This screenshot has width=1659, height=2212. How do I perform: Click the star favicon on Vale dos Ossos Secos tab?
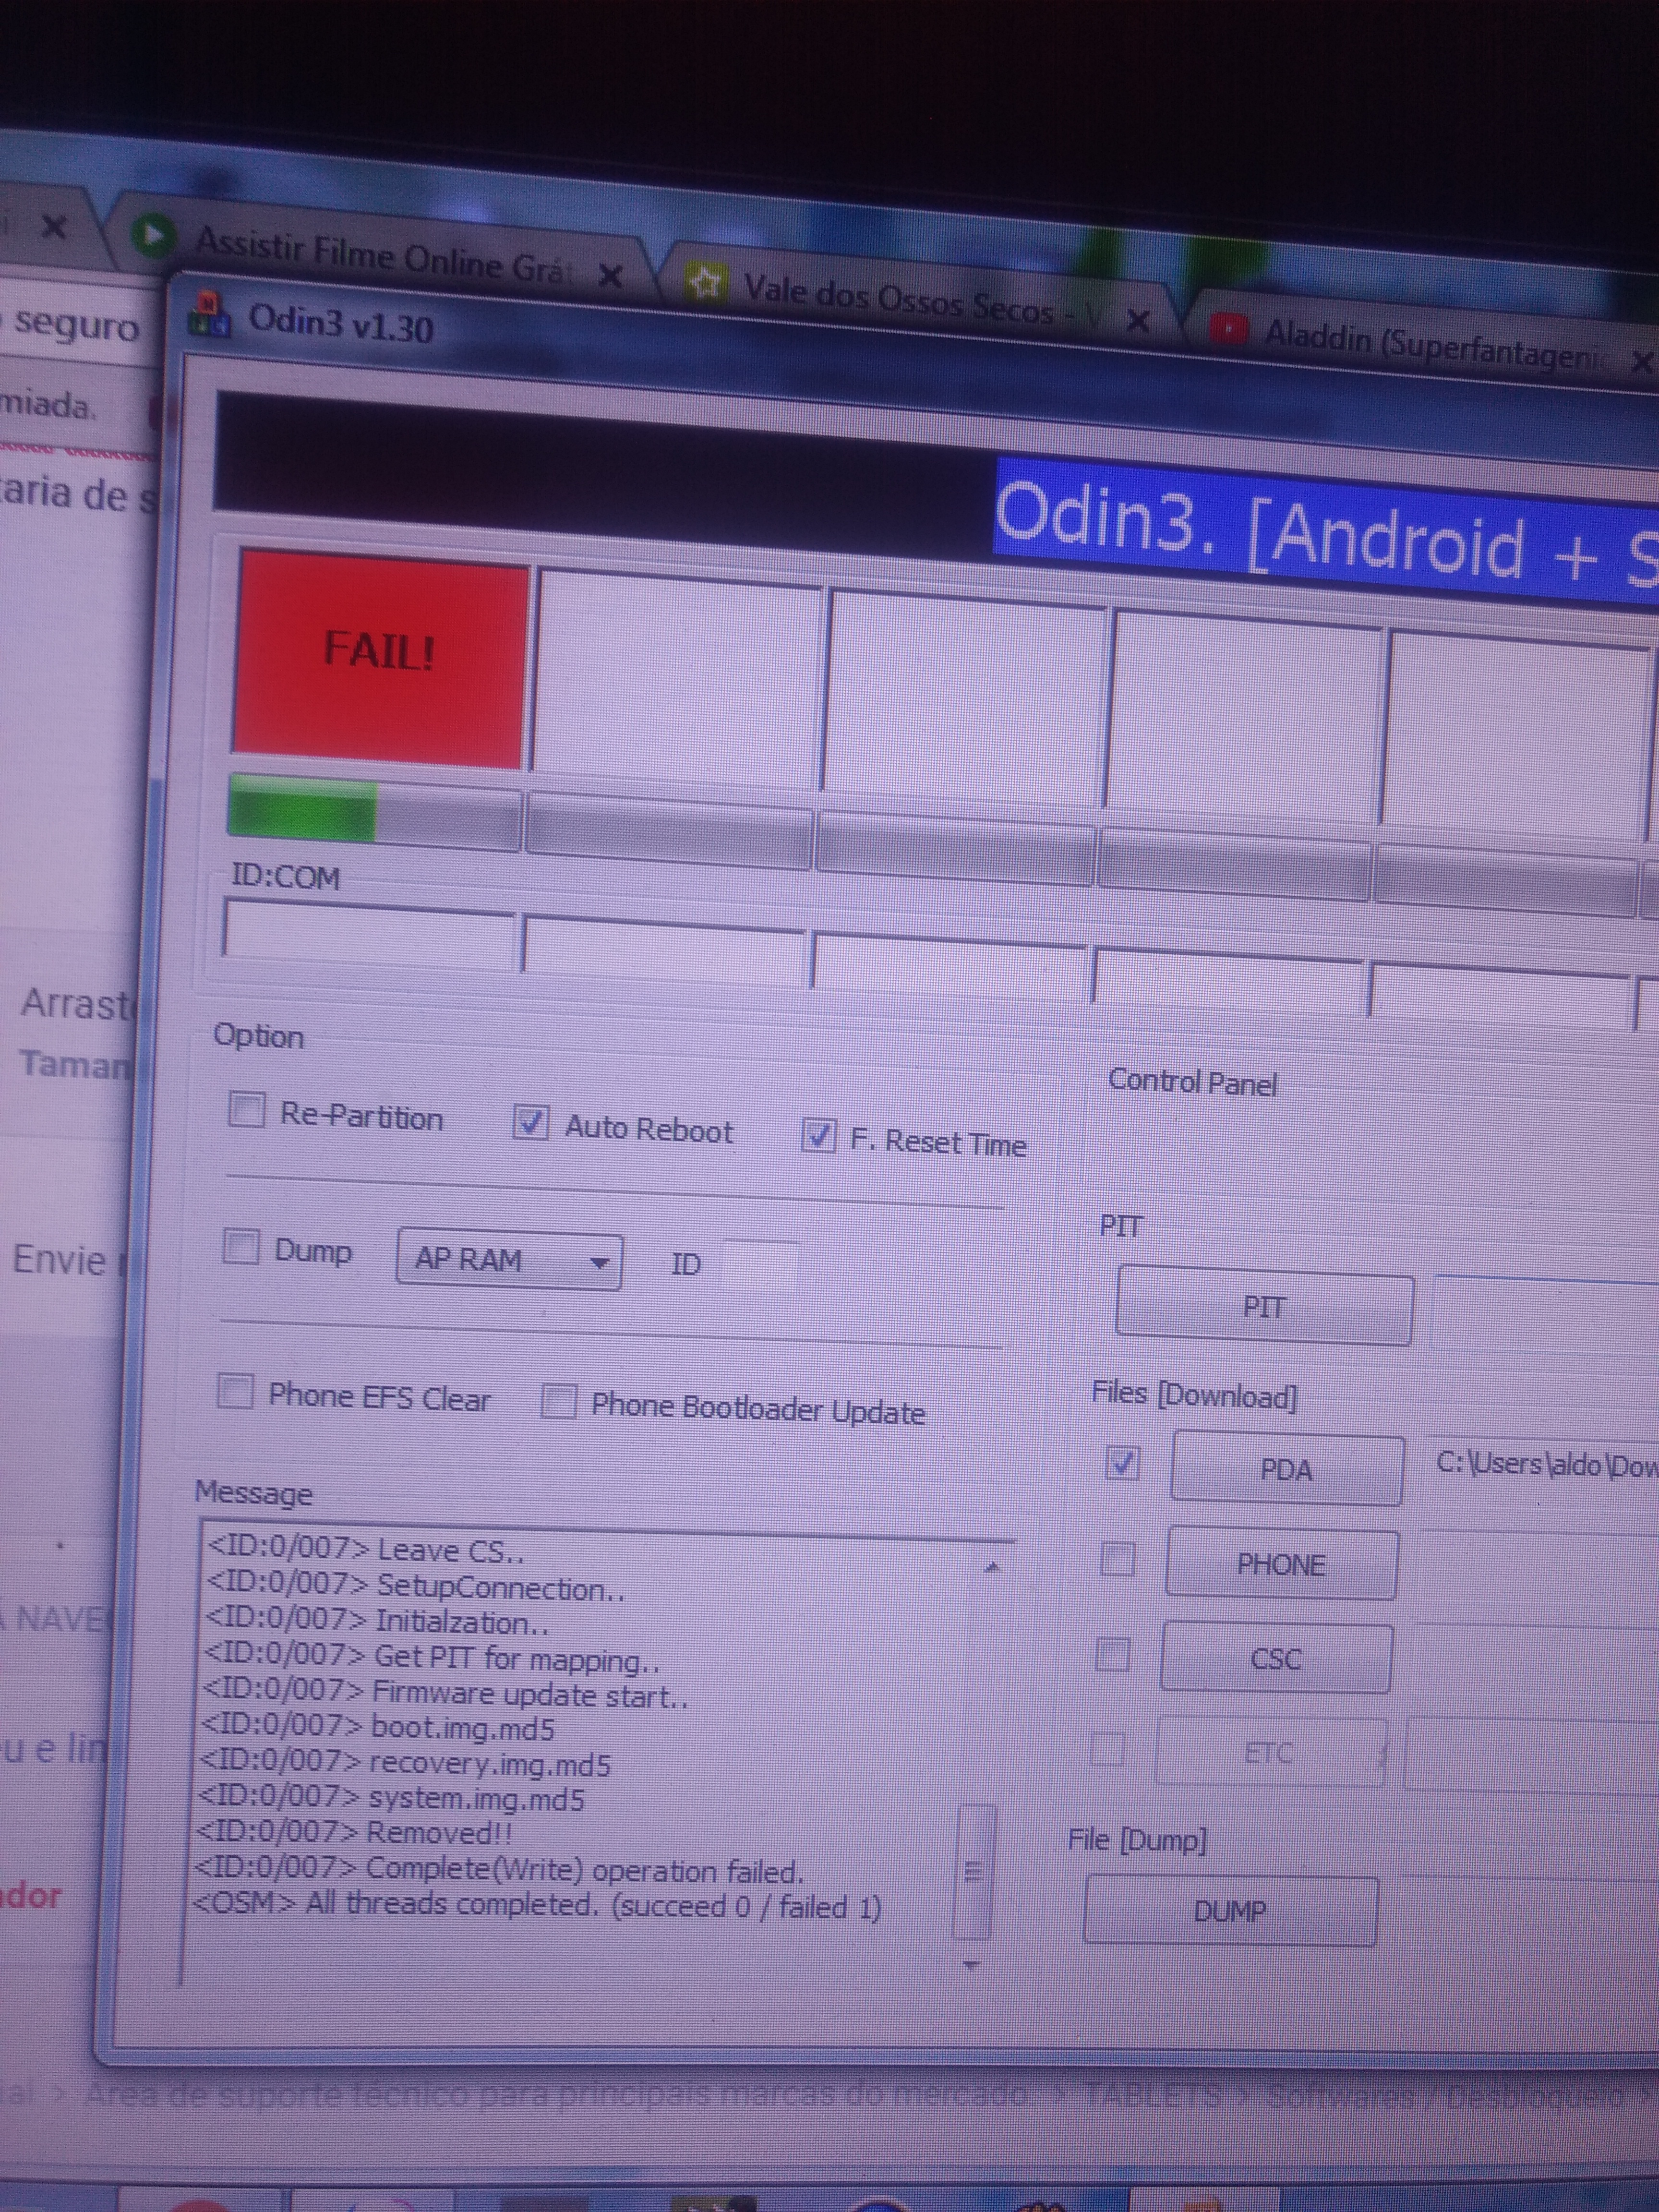coord(706,284)
